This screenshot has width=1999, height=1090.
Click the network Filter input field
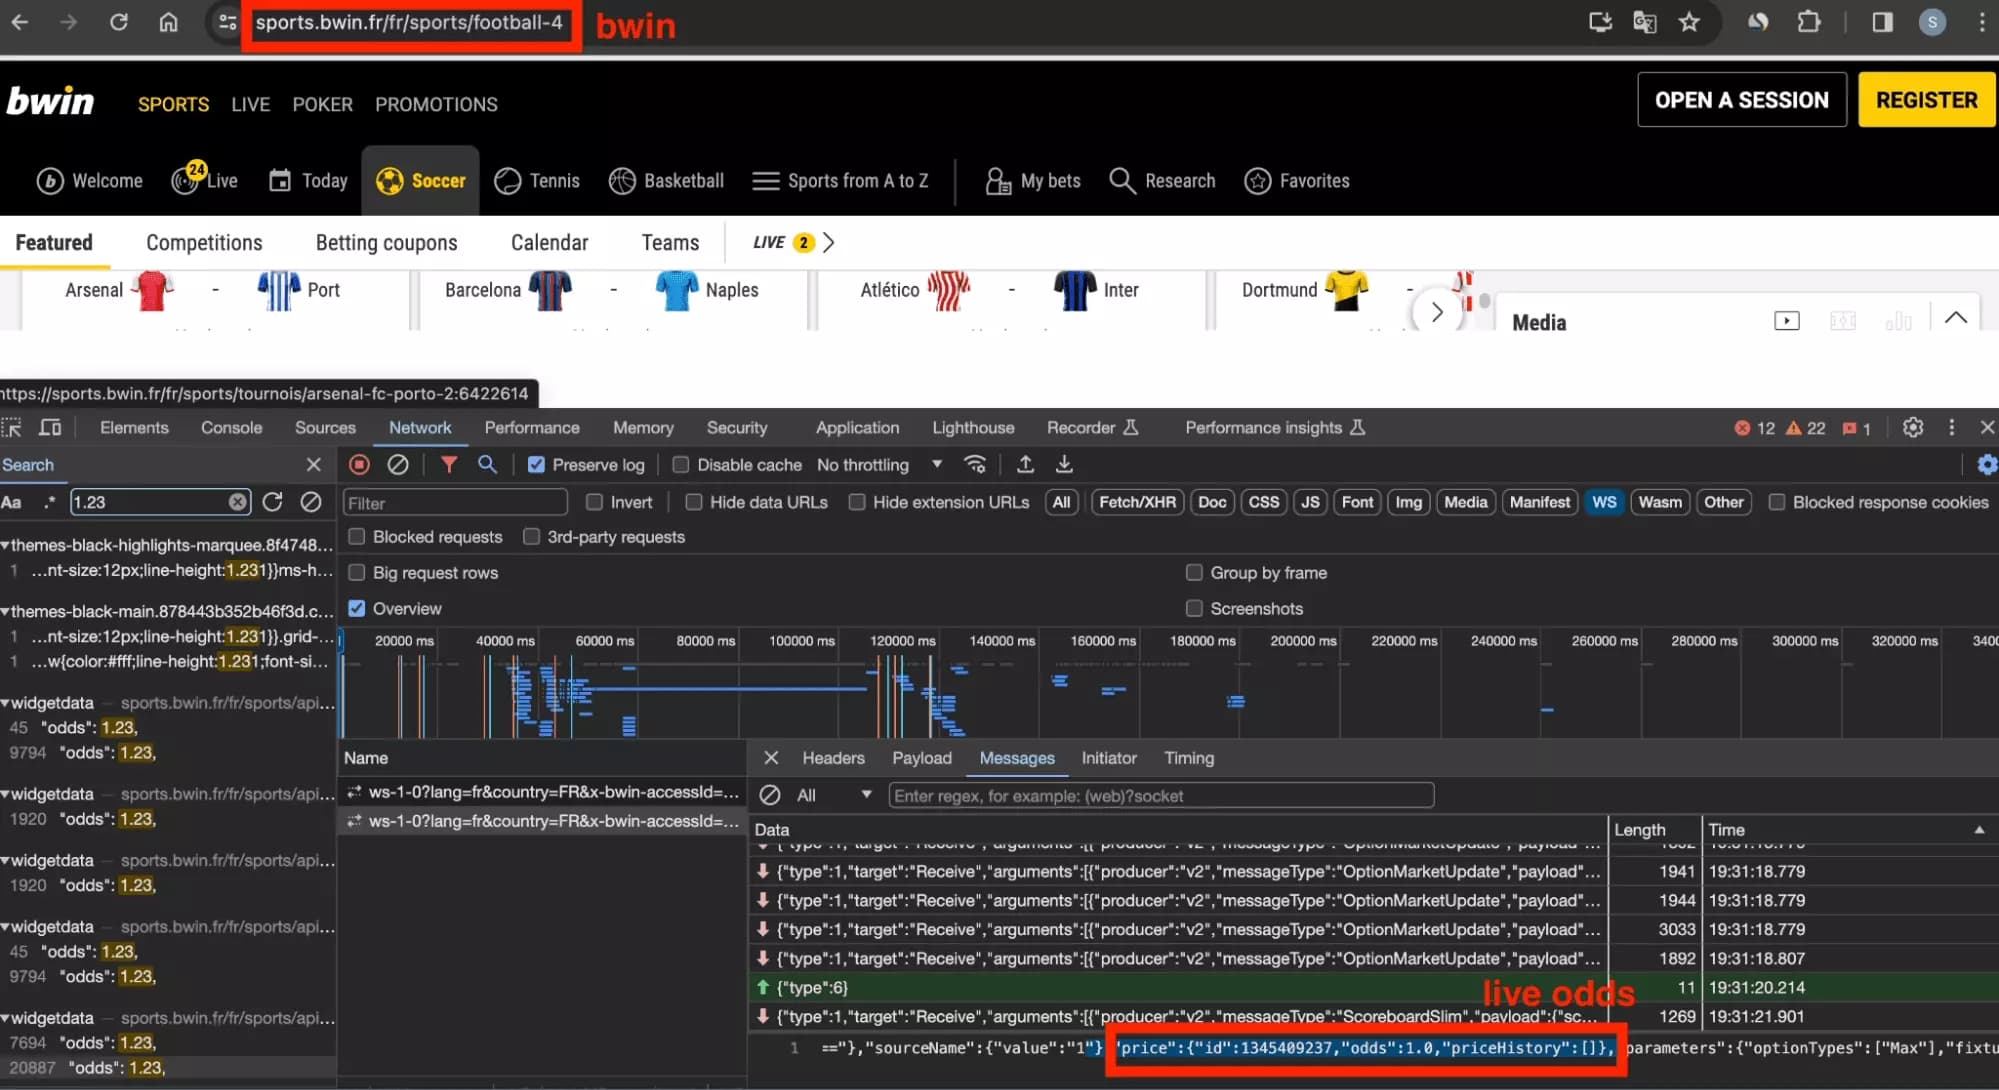pyautogui.click(x=455, y=503)
